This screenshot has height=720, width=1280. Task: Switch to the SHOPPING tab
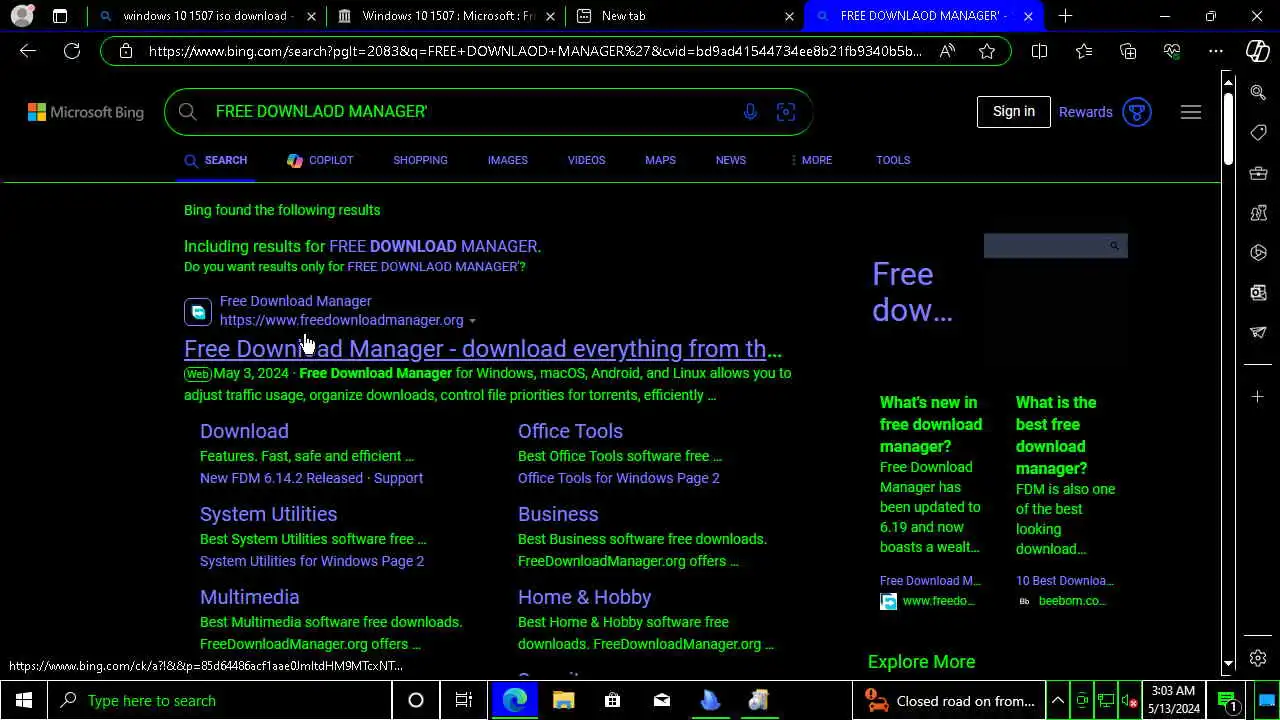(420, 160)
